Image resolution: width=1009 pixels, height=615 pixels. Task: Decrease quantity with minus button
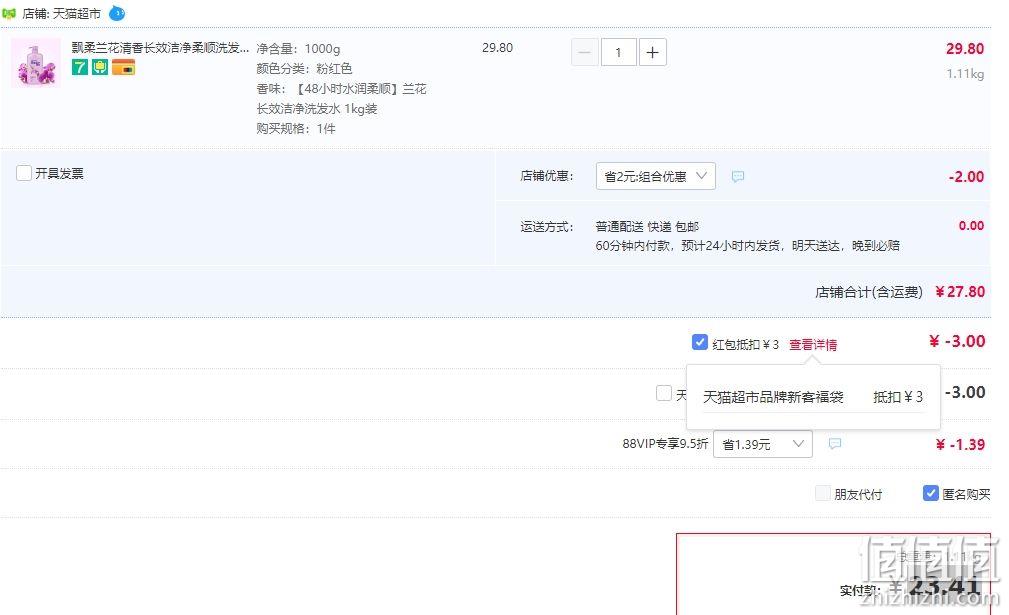(585, 52)
